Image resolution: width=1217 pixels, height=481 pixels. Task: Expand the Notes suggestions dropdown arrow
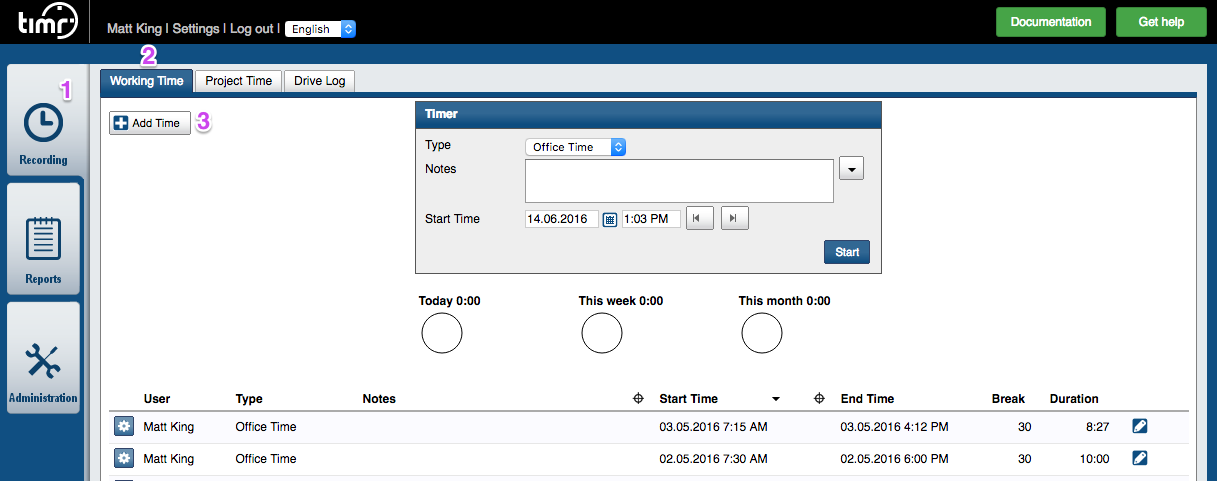[x=851, y=170]
